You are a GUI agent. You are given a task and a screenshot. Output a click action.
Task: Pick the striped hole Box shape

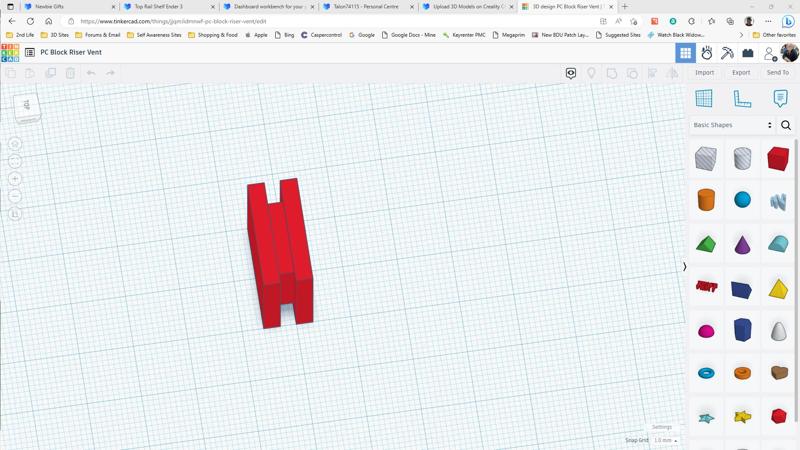tap(706, 159)
